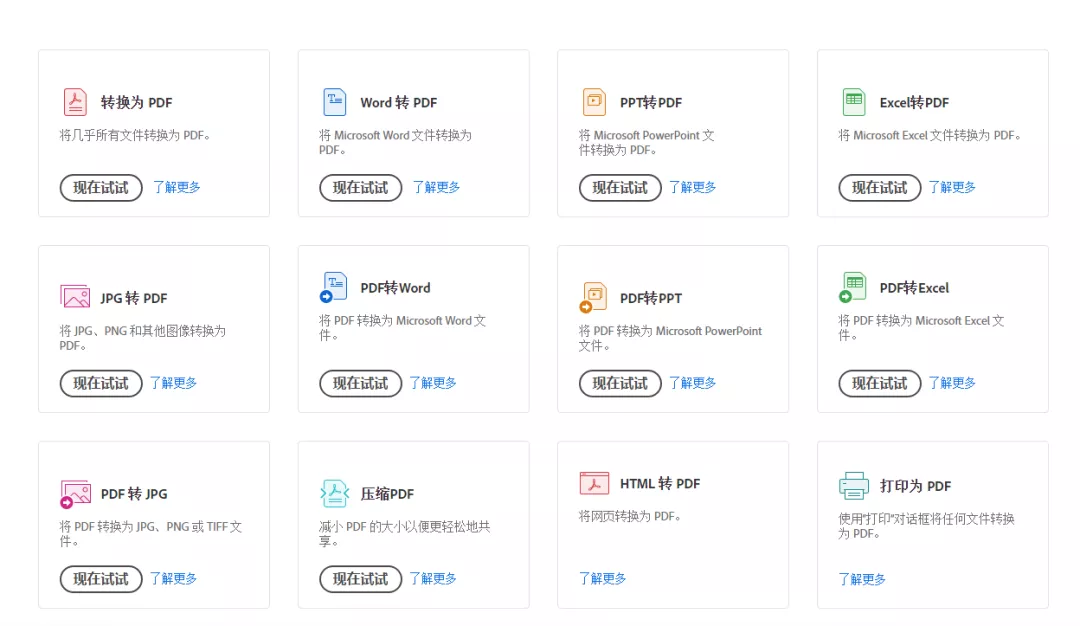Select the PDF 转 JPG icon
This screenshot has height=626, width=1080.
point(75,493)
